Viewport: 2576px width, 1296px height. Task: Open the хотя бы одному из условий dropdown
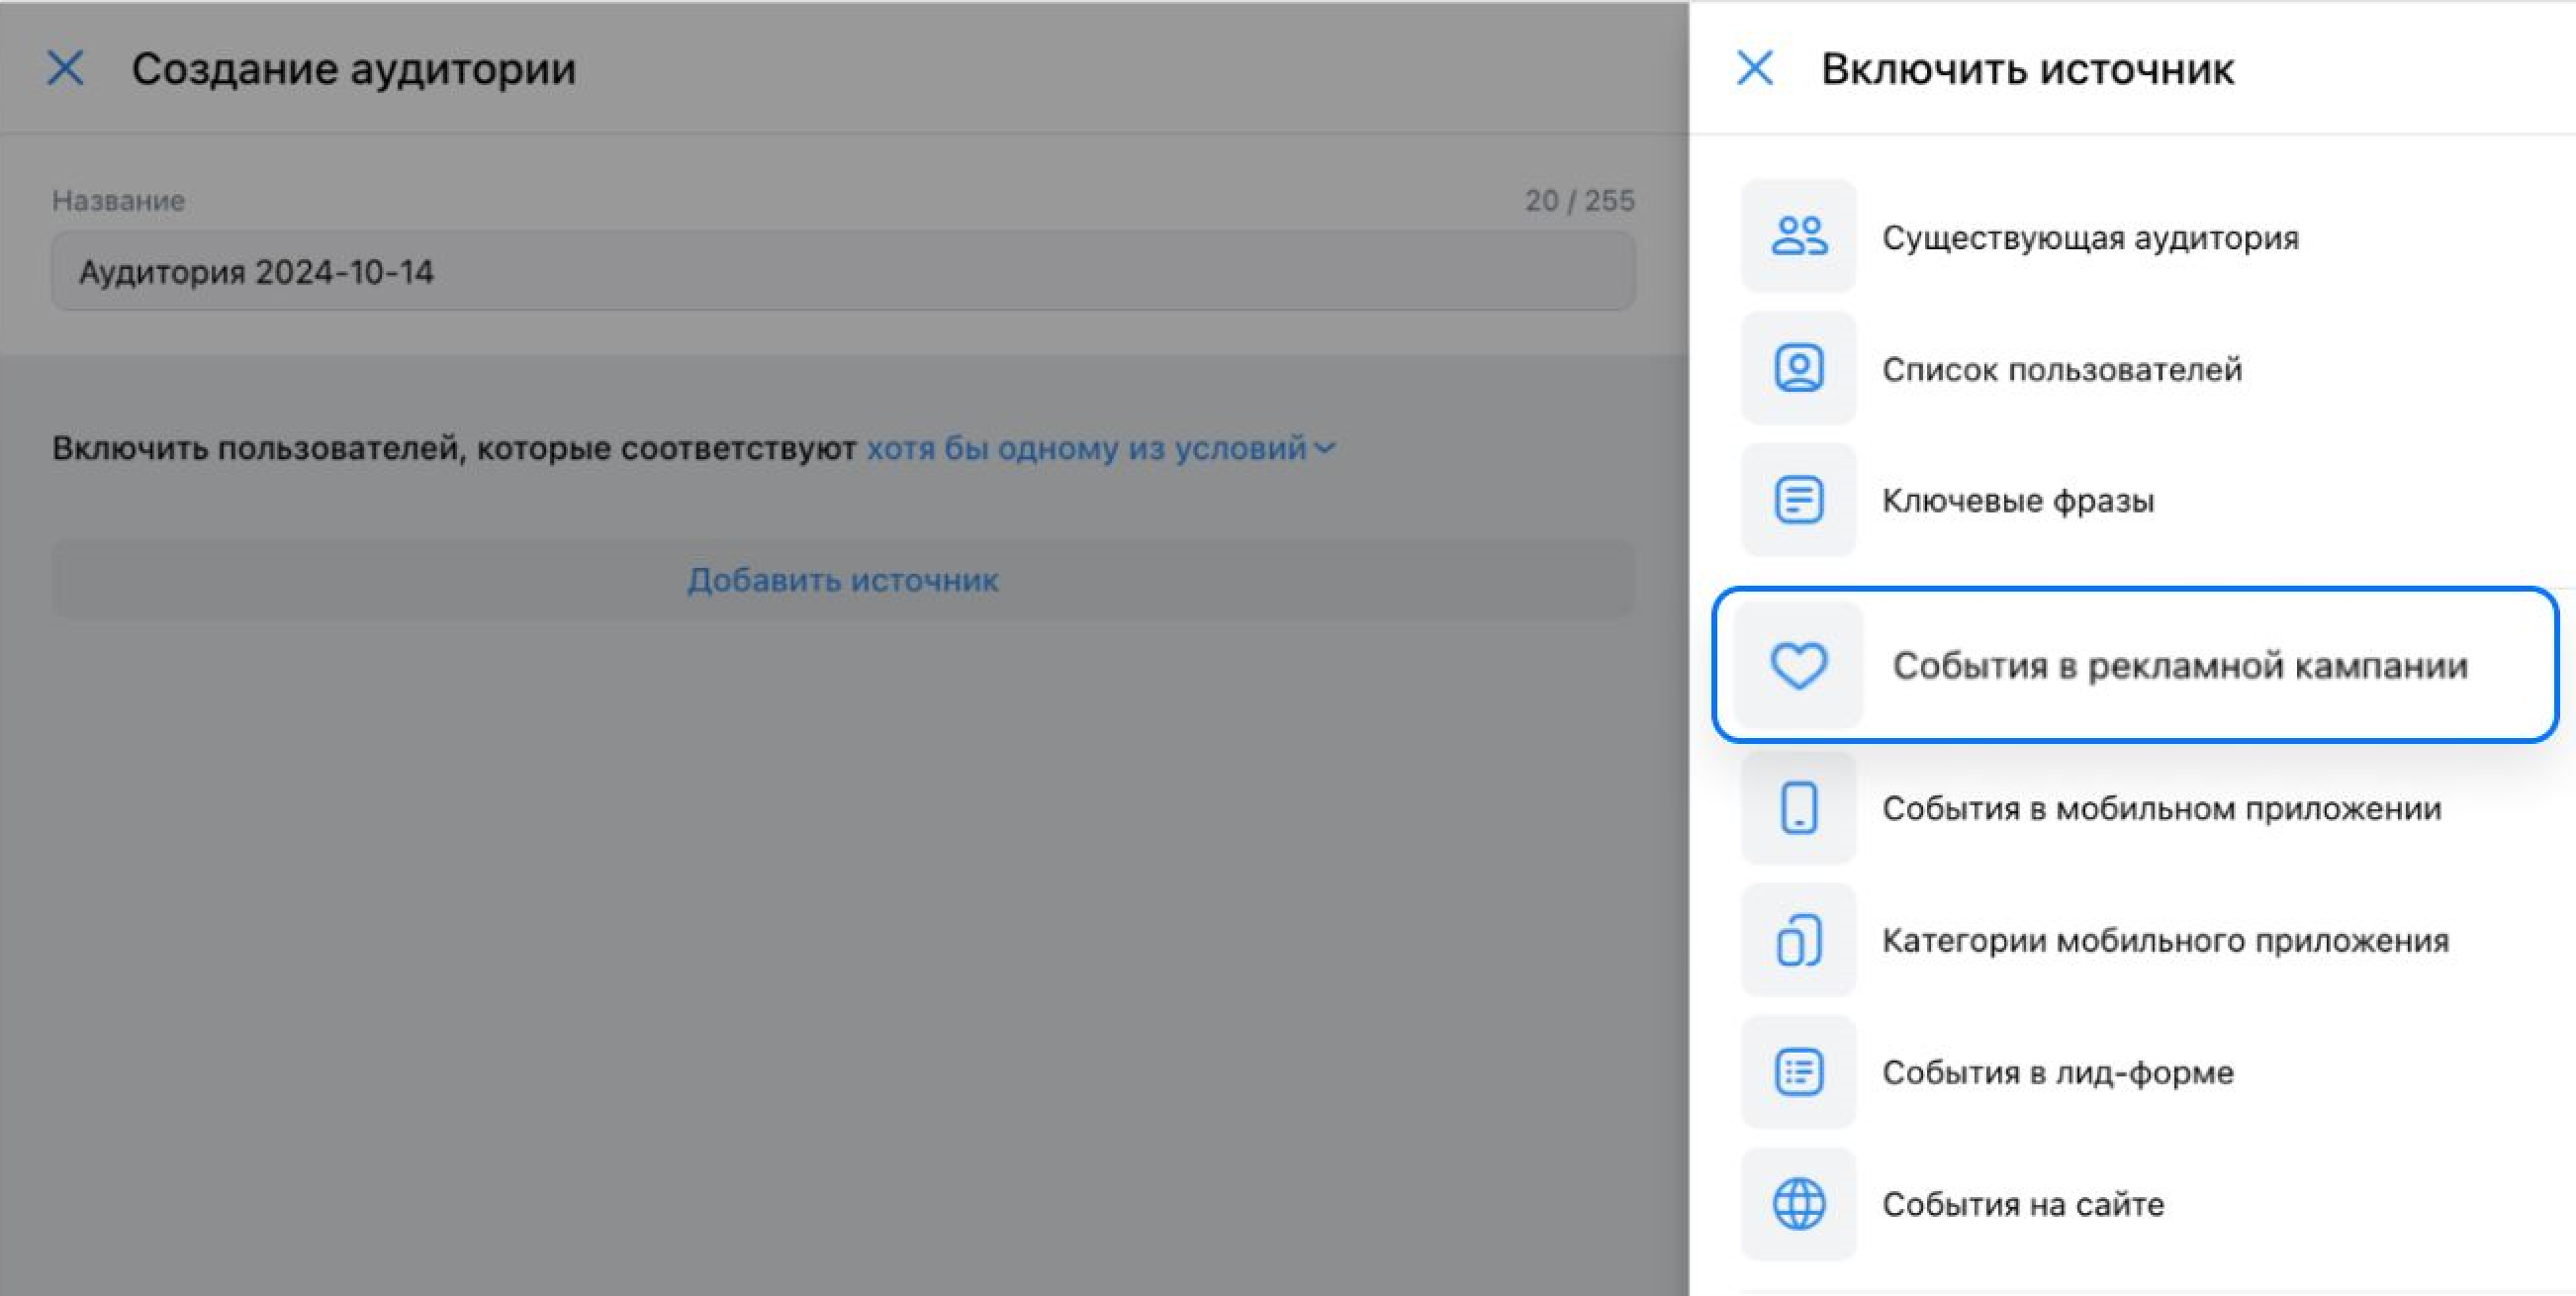pyautogui.click(x=1100, y=448)
